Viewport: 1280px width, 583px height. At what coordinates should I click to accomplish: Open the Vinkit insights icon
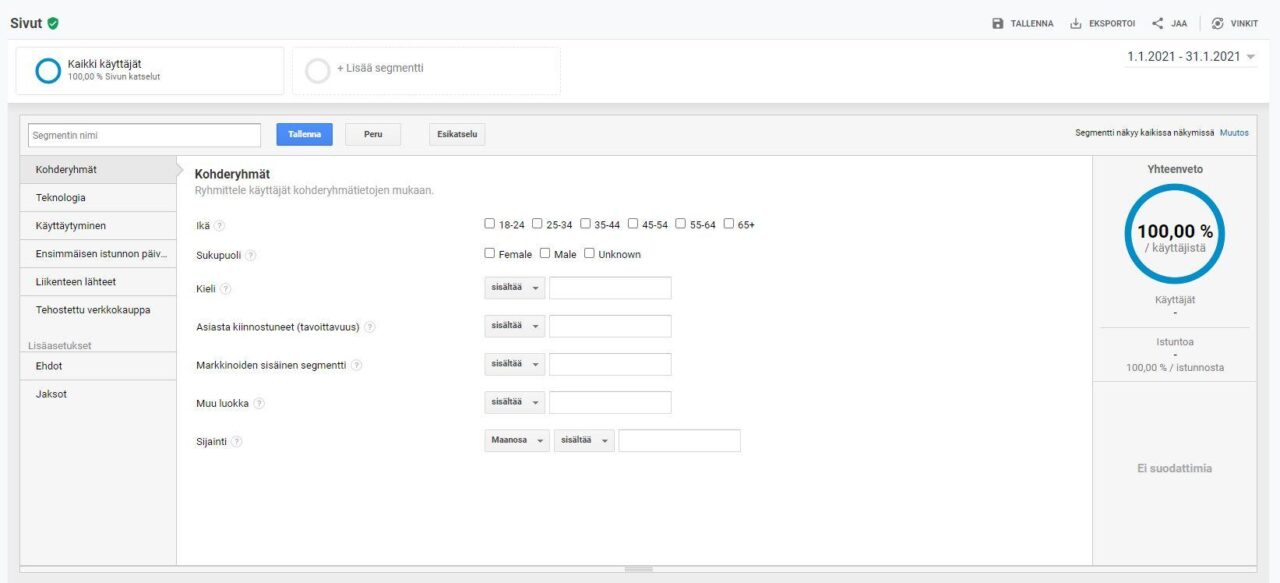[x=1218, y=24]
